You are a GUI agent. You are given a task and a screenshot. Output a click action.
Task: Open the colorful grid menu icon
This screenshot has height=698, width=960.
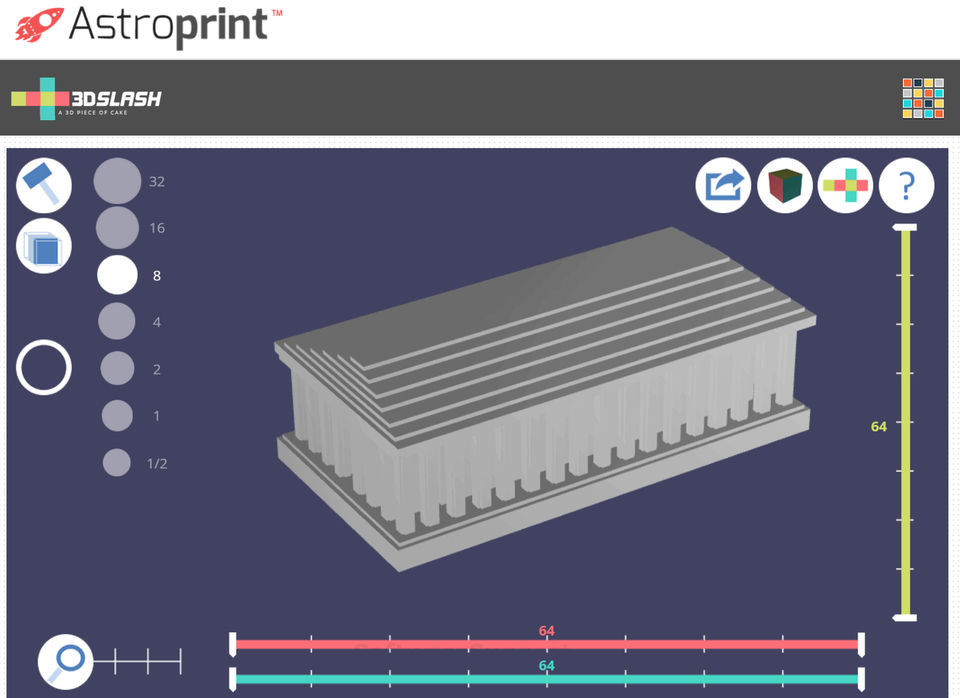[923, 98]
